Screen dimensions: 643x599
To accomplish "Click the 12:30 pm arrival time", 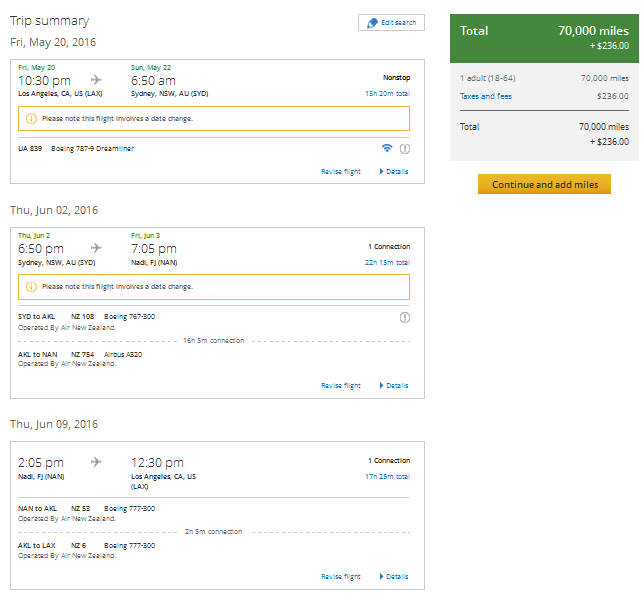I will click(x=157, y=462).
